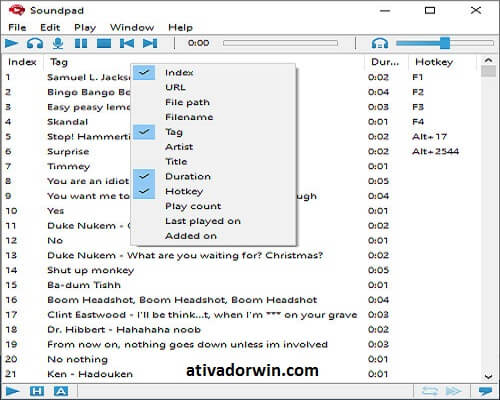Image resolution: width=500 pixels, height=400 pixels.
Task: Sort by the Index column header
Action: [x=22, y=62]
